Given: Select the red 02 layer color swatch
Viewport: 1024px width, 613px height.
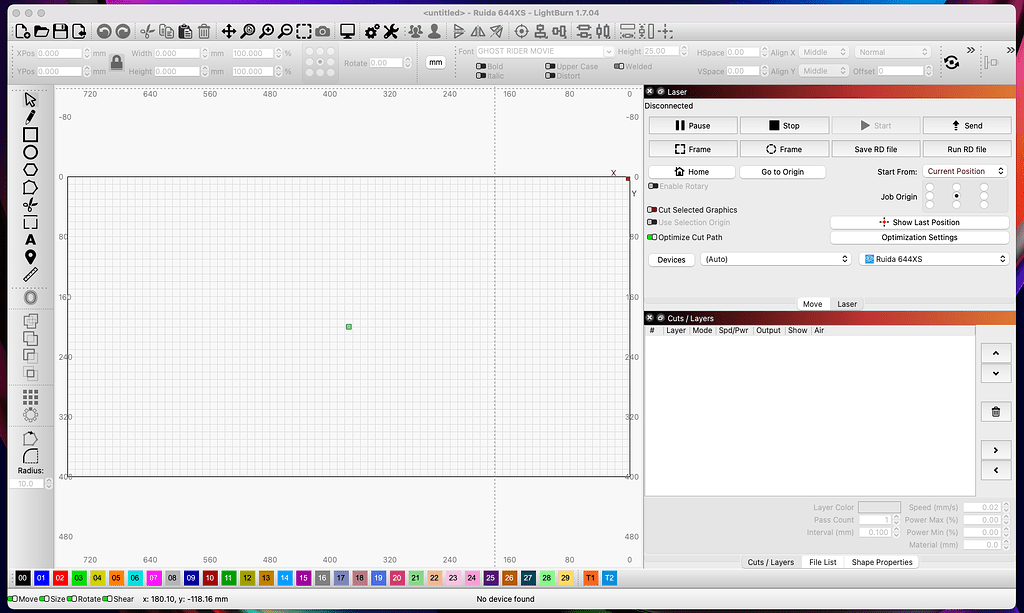Looking at the screenshot, I should pyautogui.click(x=62, y=577).
